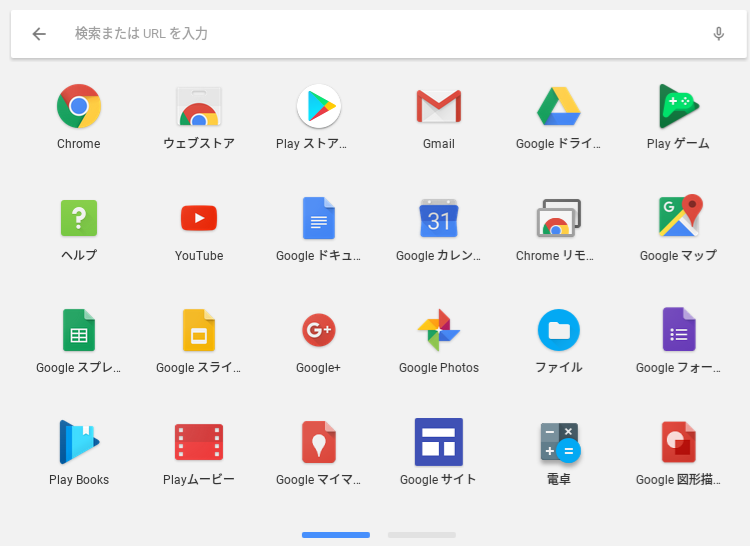Open the Google フォーム app

678,330
